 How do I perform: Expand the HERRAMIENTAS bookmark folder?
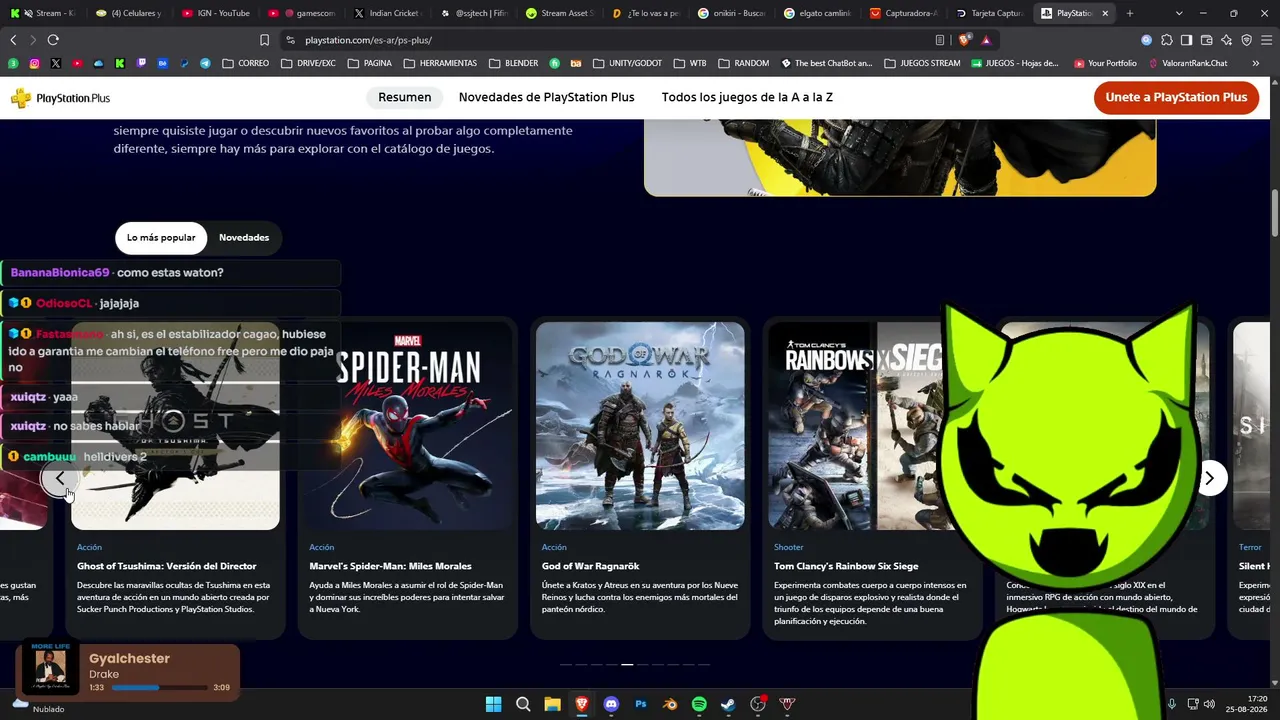point(440,63)
